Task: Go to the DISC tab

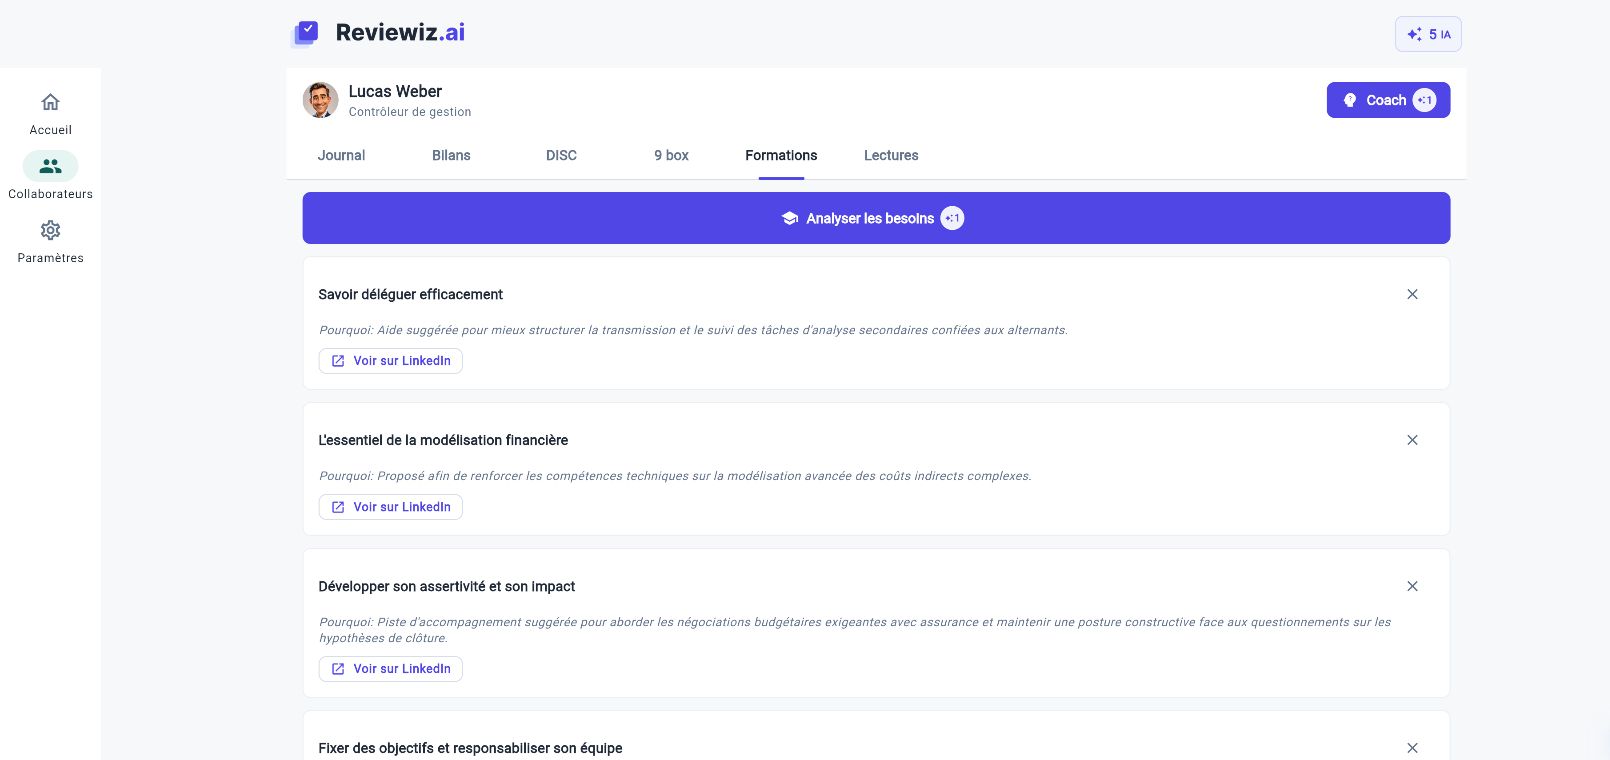Action: point(561,155)
